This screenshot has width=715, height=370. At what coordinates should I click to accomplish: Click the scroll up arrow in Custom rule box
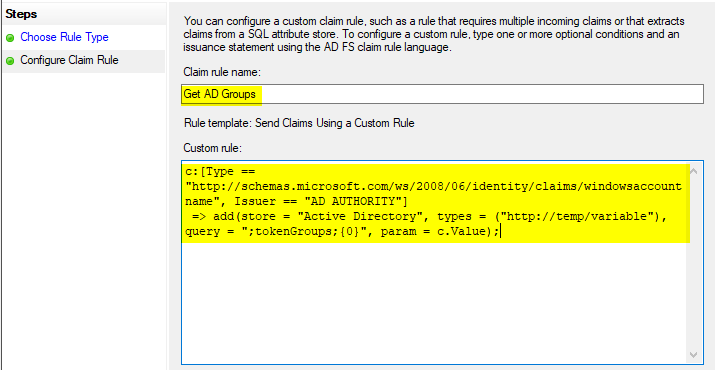pos(694,172)
